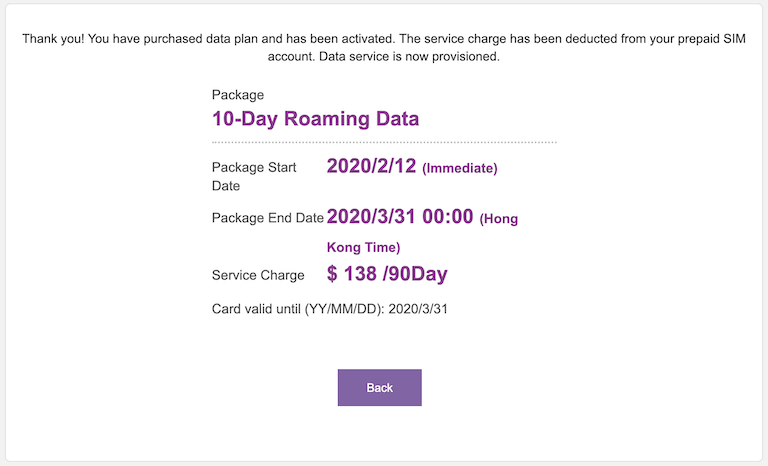Click the "Thank you!" text at the start
The width and height of the screenshot is (768, 466).
pyautogui.click(x=55, y=39)
